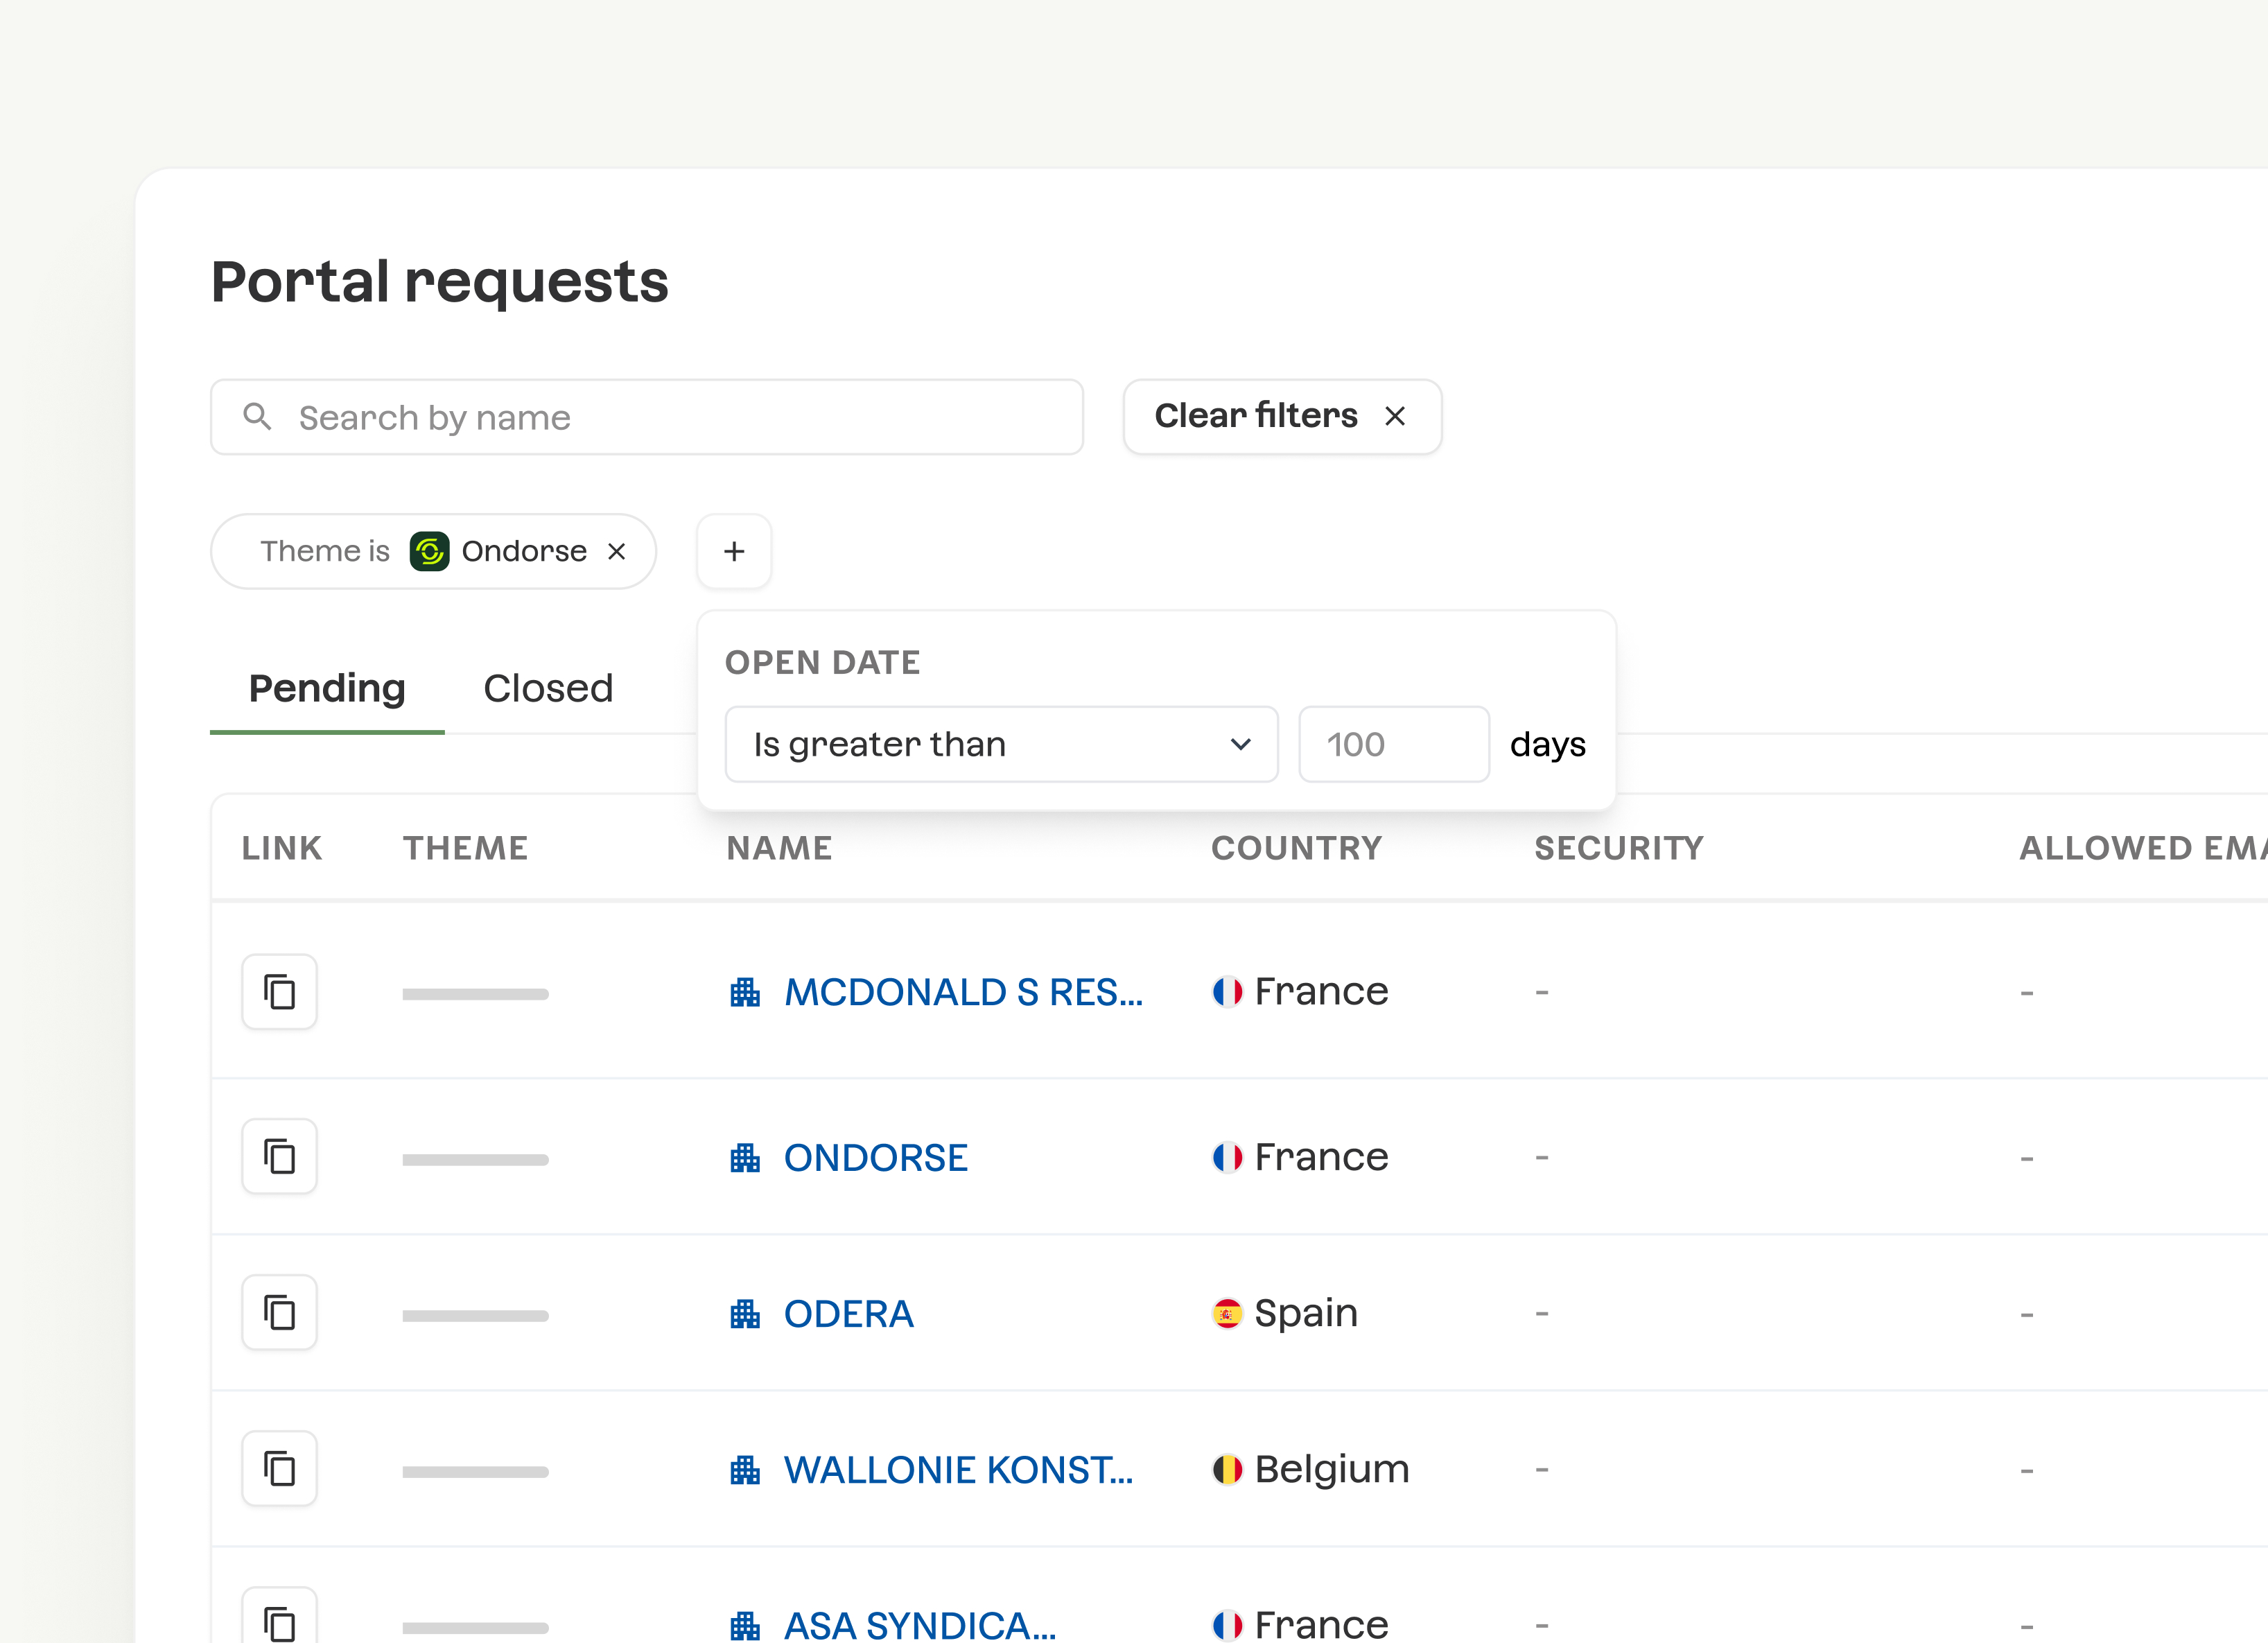Click France flag in MCDONALD S RES... row
The image size is (2268, 1643).
1227,992
